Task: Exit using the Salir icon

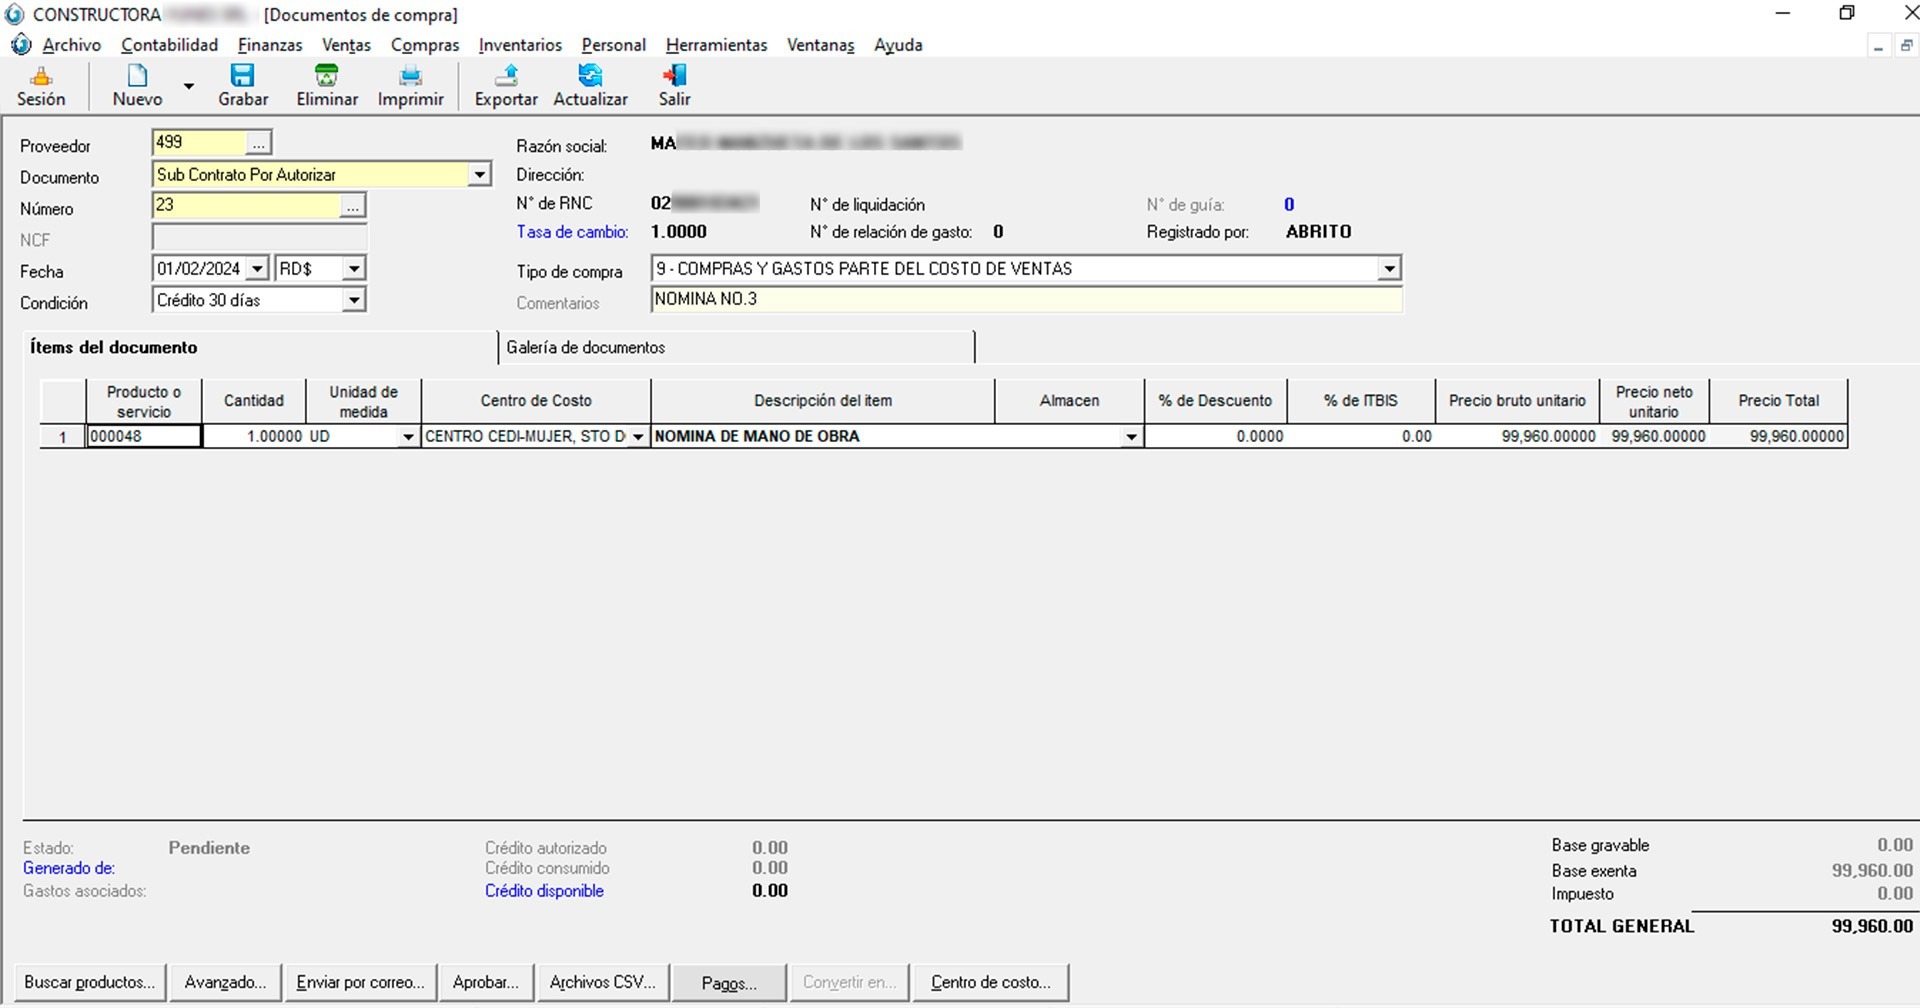Action: 674,86
